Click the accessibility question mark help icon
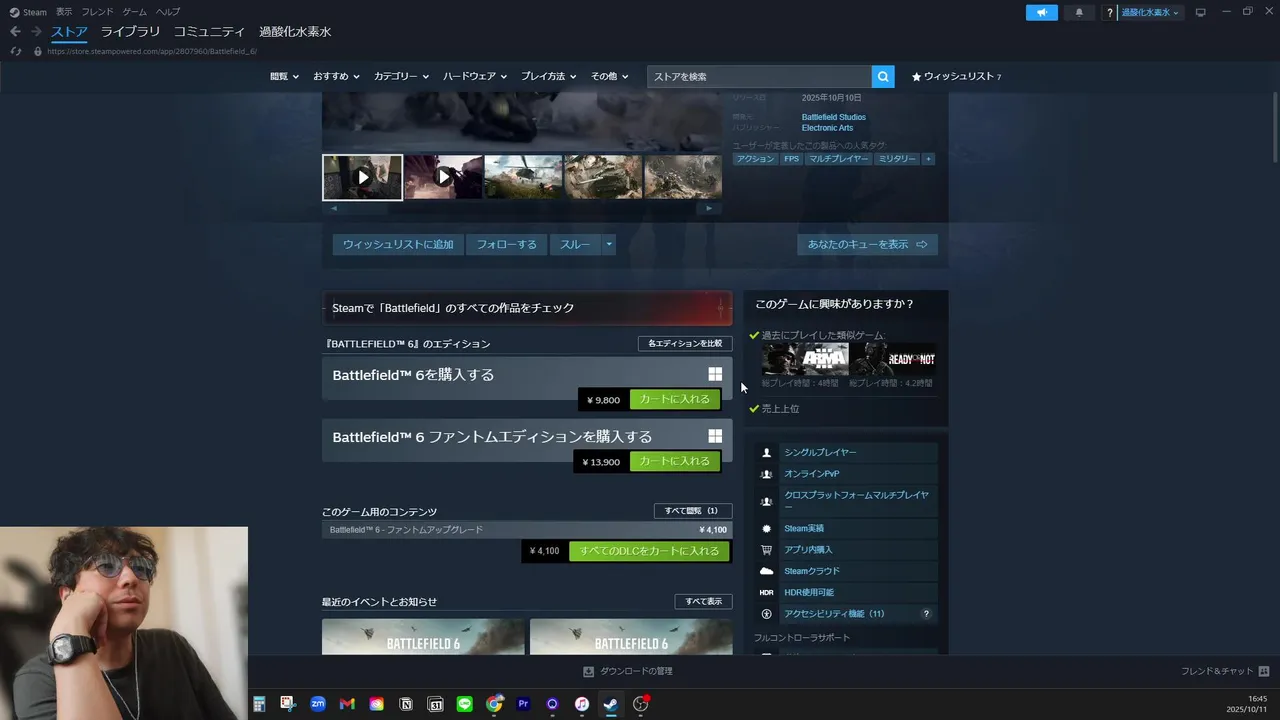Viewport: 1280px width, 720px height. click(x=926, y=614)
